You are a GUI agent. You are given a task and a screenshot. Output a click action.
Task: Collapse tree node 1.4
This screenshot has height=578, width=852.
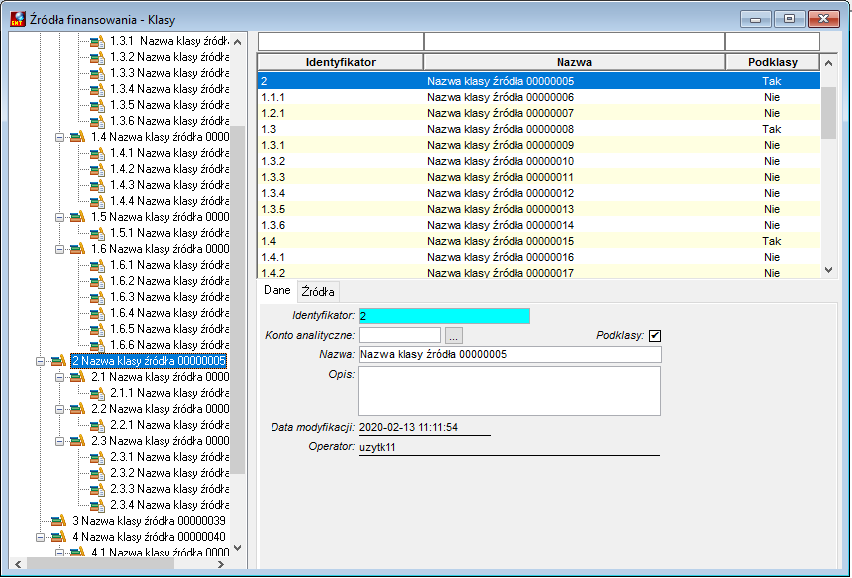(x=59, y=137)
